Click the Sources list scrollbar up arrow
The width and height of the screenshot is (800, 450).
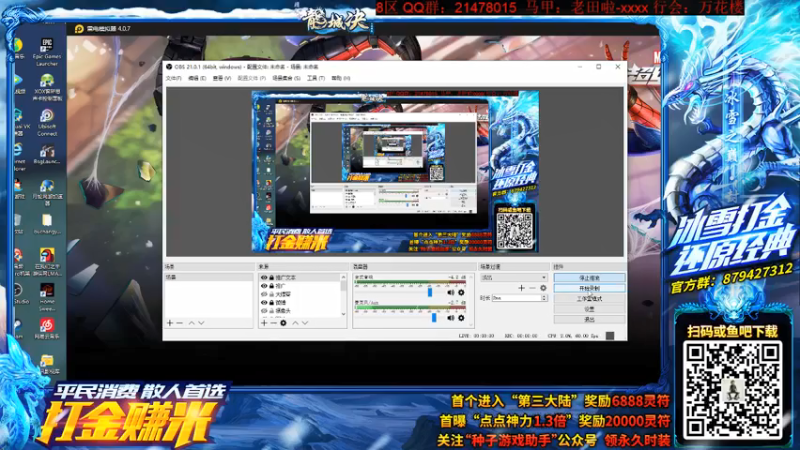343,277
